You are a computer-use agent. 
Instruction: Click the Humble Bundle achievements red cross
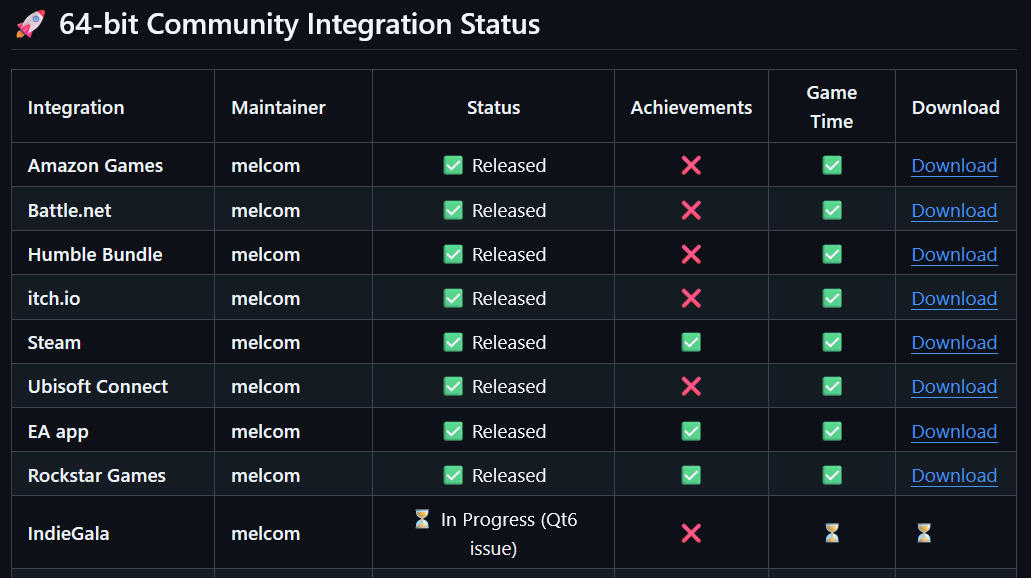click(691, 254)
